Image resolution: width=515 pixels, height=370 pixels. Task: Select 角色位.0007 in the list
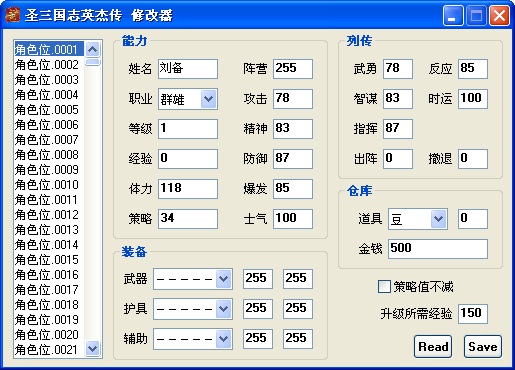click(49, 140)
